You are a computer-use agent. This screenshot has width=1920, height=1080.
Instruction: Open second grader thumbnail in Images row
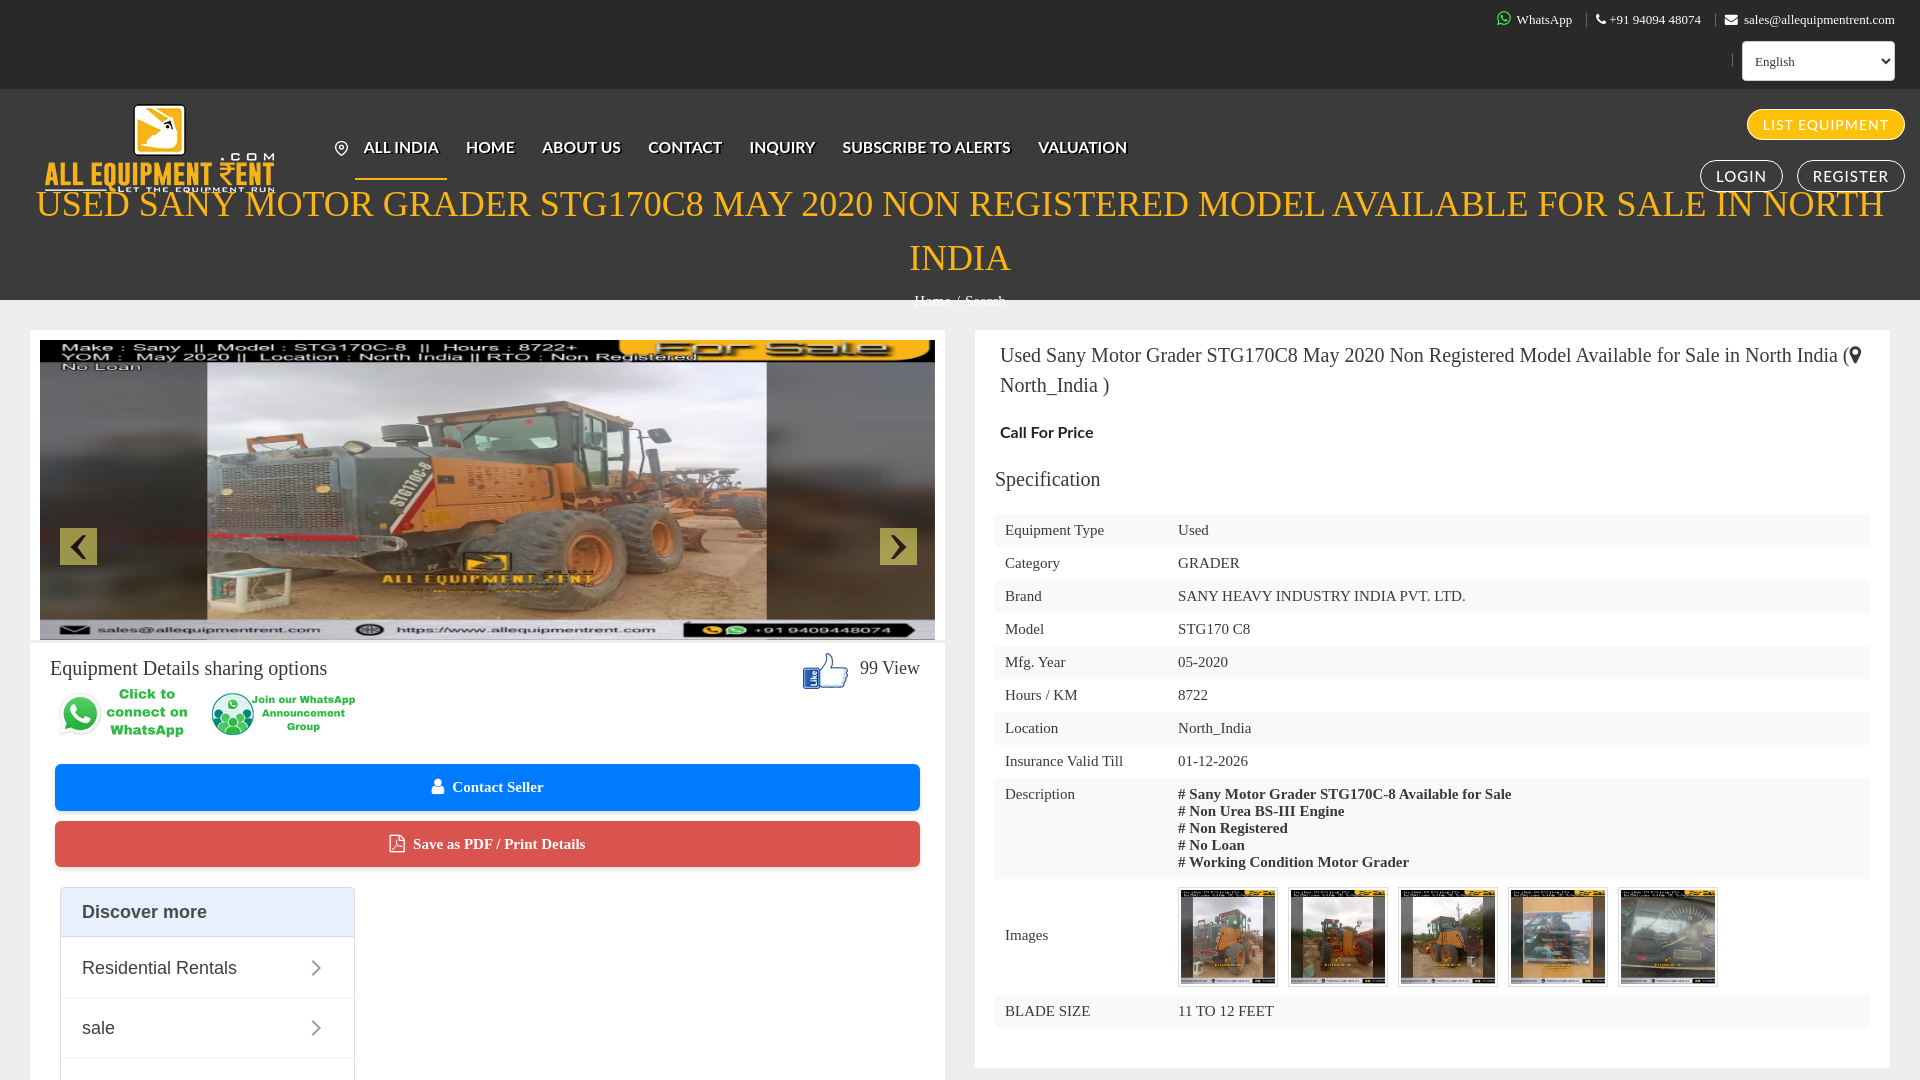coord(1338,937)
